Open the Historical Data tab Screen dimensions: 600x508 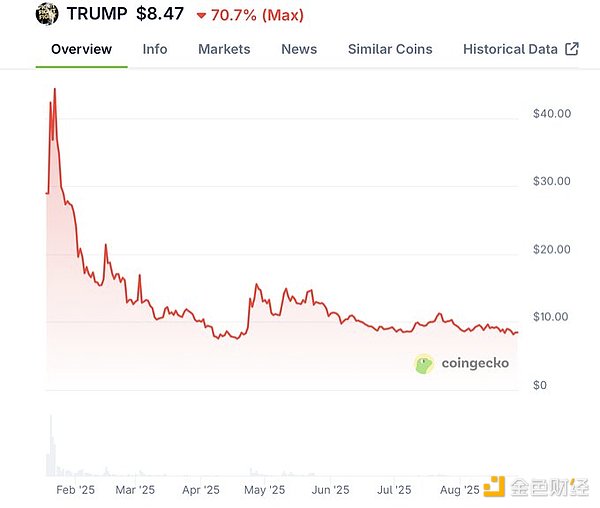pyautogui.click(x=510, y=49)
